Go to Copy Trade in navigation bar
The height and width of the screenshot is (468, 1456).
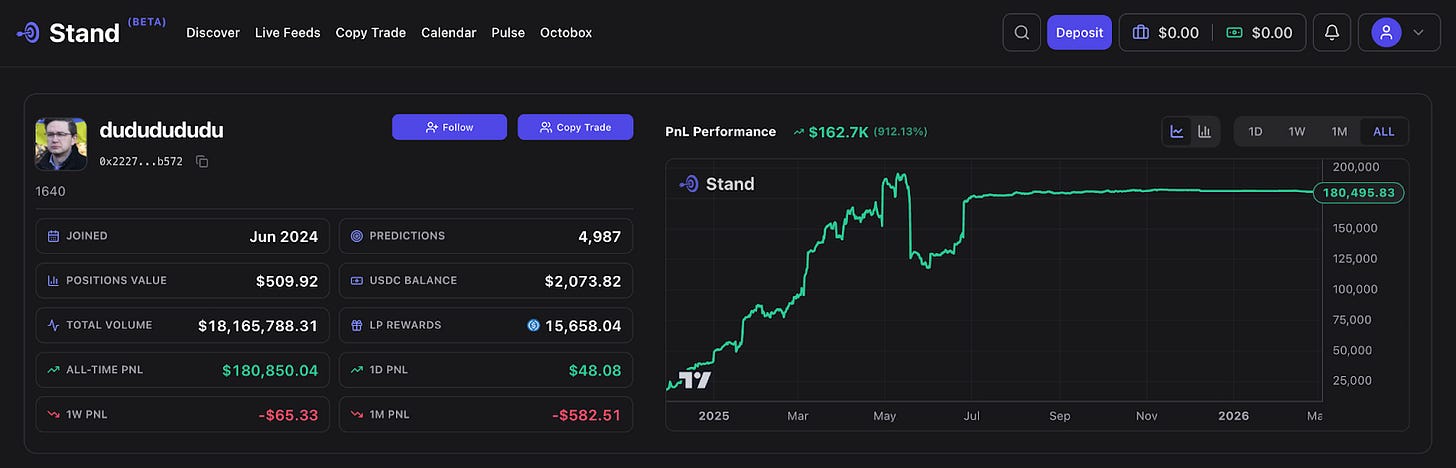coord(371,32)
